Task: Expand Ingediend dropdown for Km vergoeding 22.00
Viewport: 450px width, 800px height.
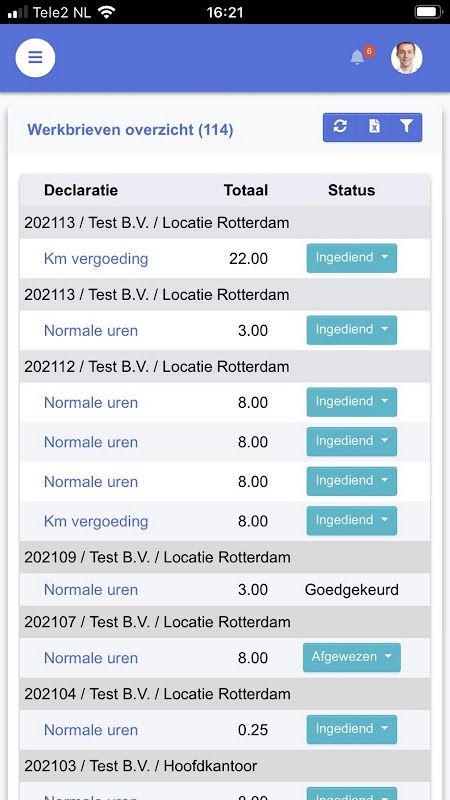Action: pyautogui.click(x=352, y=258)
